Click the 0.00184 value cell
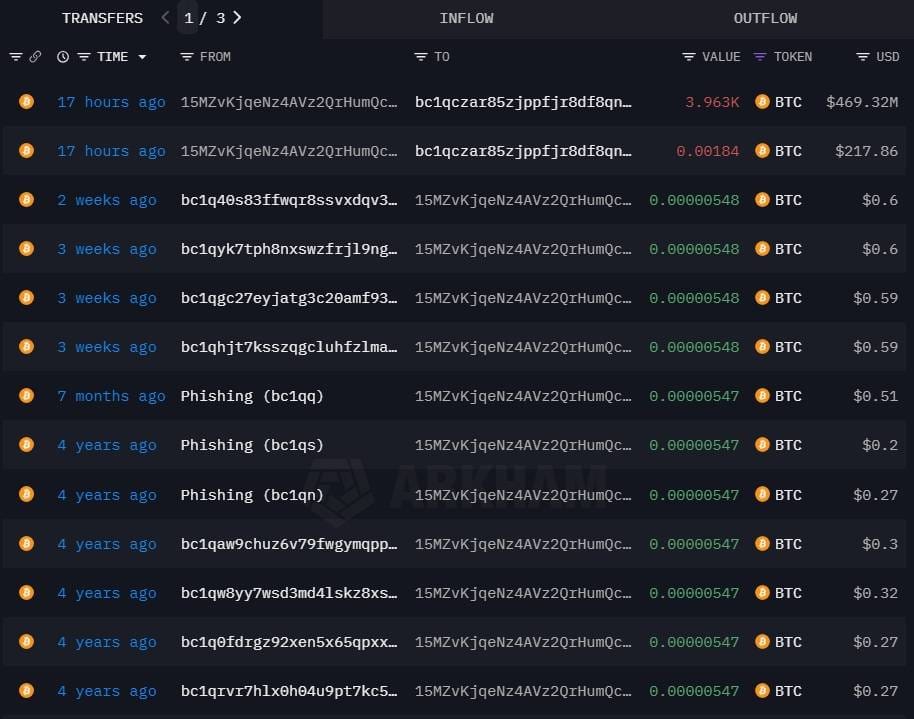914x719 pixels. pyautogui.click(x=708, y=151)
